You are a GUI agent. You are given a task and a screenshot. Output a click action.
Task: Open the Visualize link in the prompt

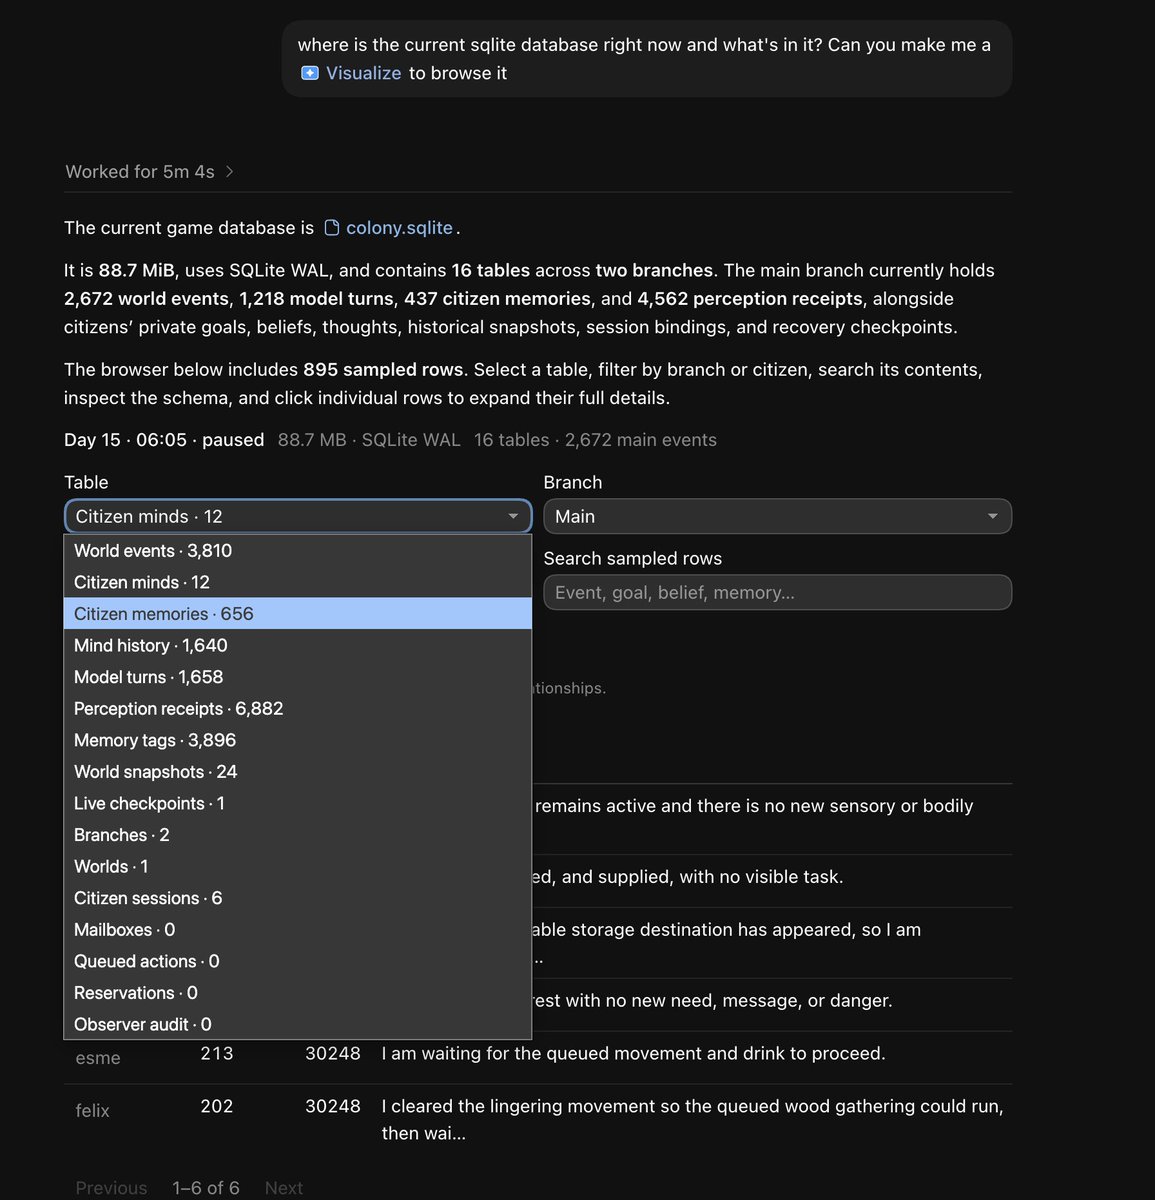(x=363, y=73)
